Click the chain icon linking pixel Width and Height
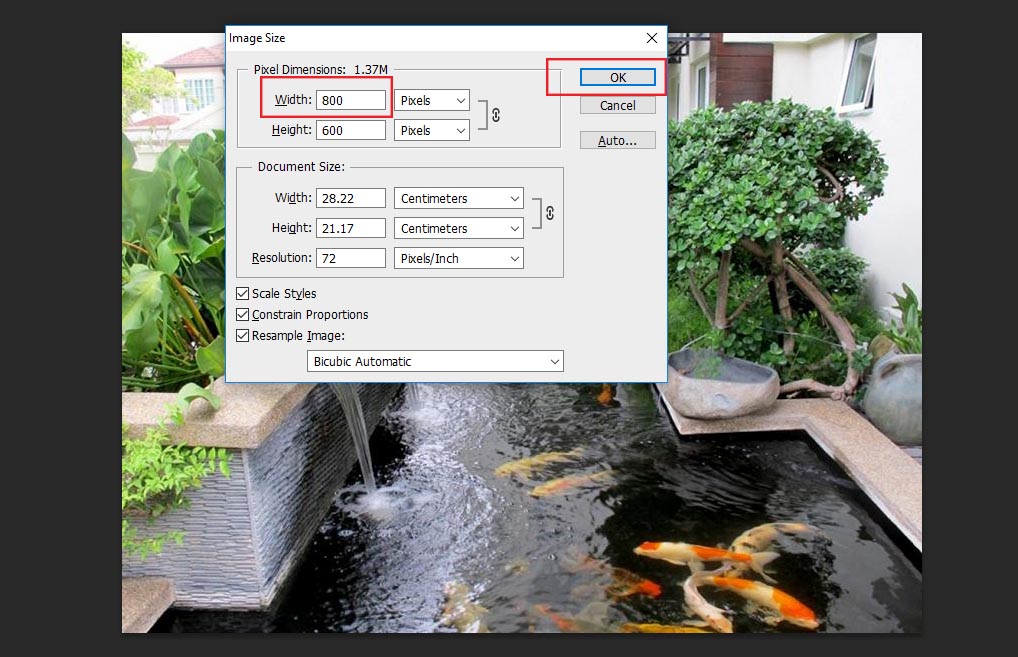The height and width of the screenshot is (657, 1018). tap(495, 114)
